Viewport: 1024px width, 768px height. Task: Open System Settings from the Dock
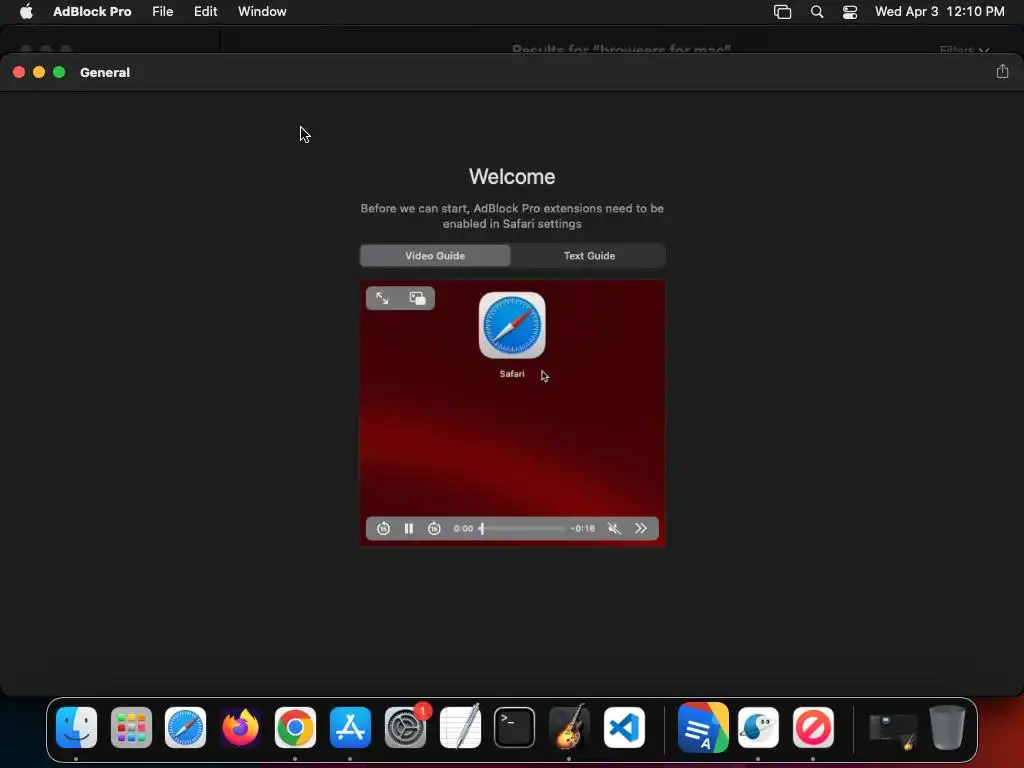point(405,728)
